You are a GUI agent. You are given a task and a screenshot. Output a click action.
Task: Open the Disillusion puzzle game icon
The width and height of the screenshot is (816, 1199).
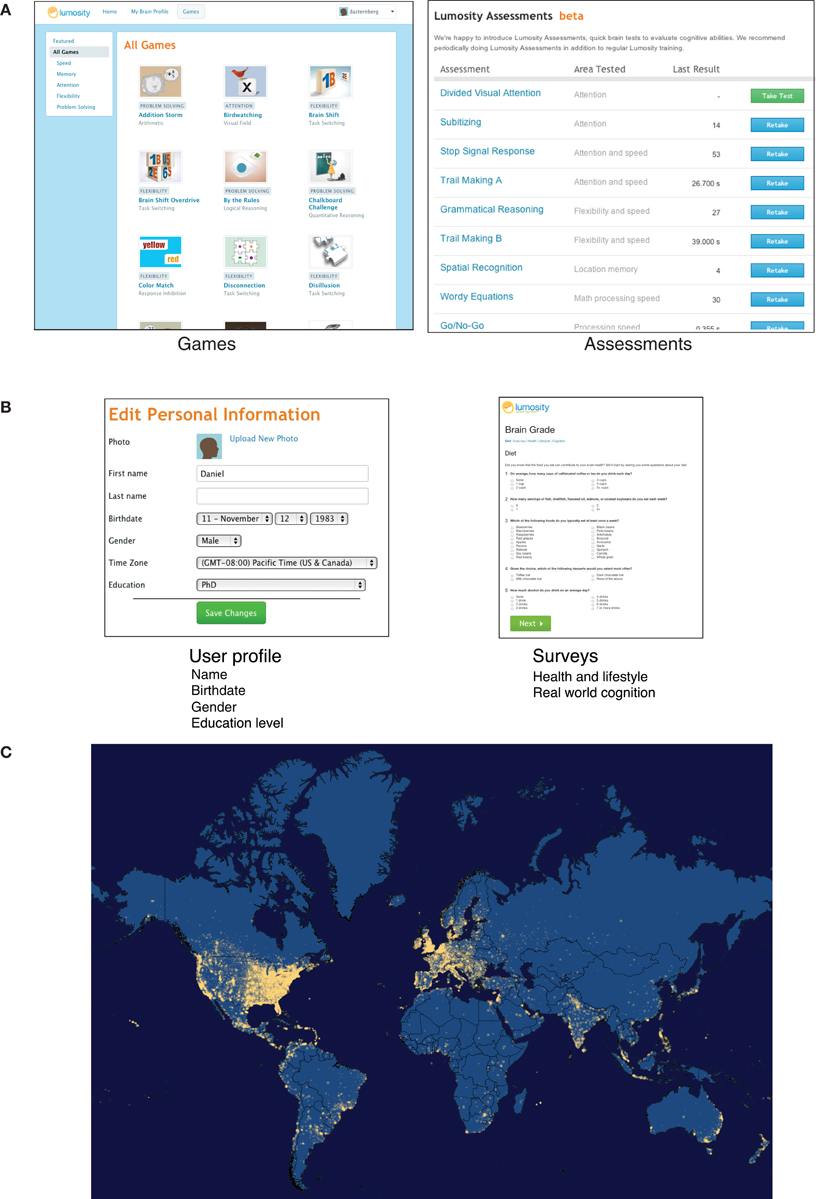pyautogui.click(x=330, y=252)
